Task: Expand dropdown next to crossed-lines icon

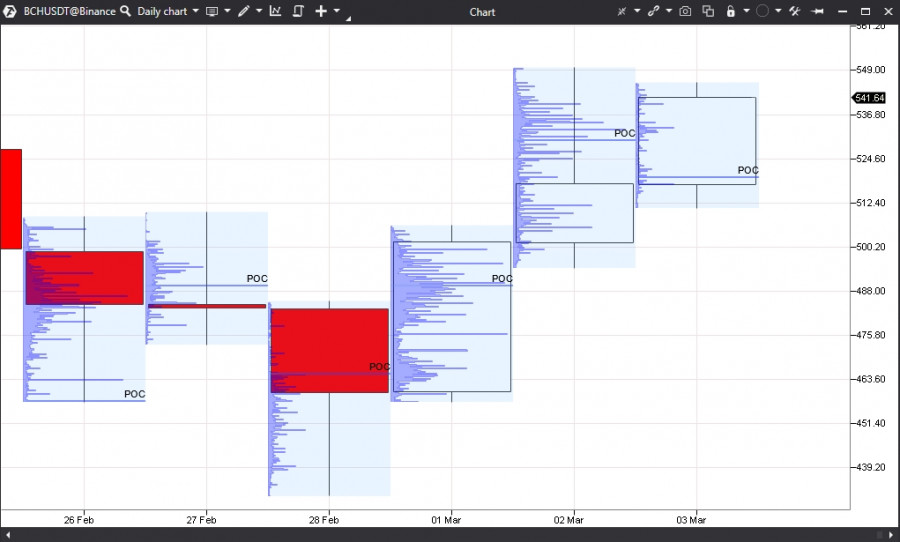Action: (x=637, y=11)
